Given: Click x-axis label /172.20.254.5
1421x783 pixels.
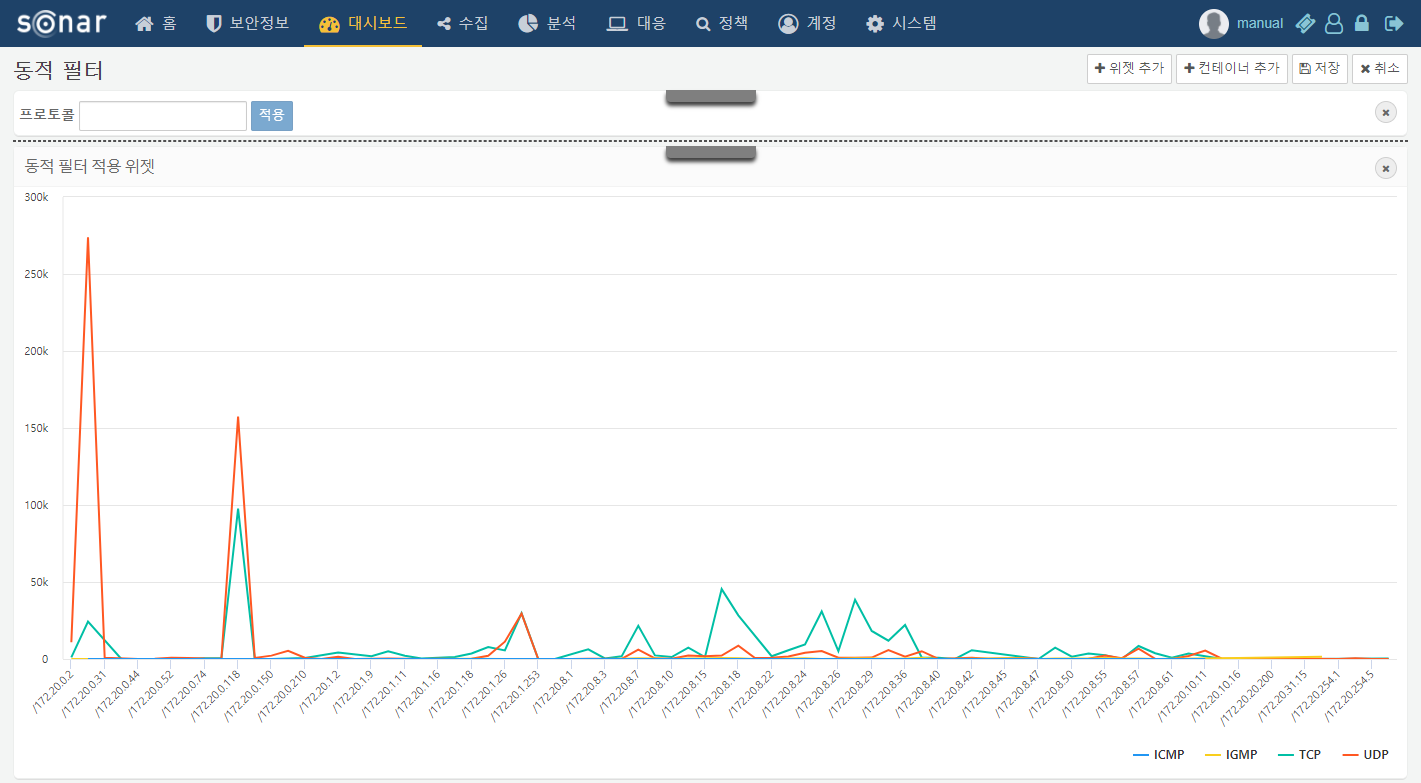Looking at the screenshot, I should 1349,694.
